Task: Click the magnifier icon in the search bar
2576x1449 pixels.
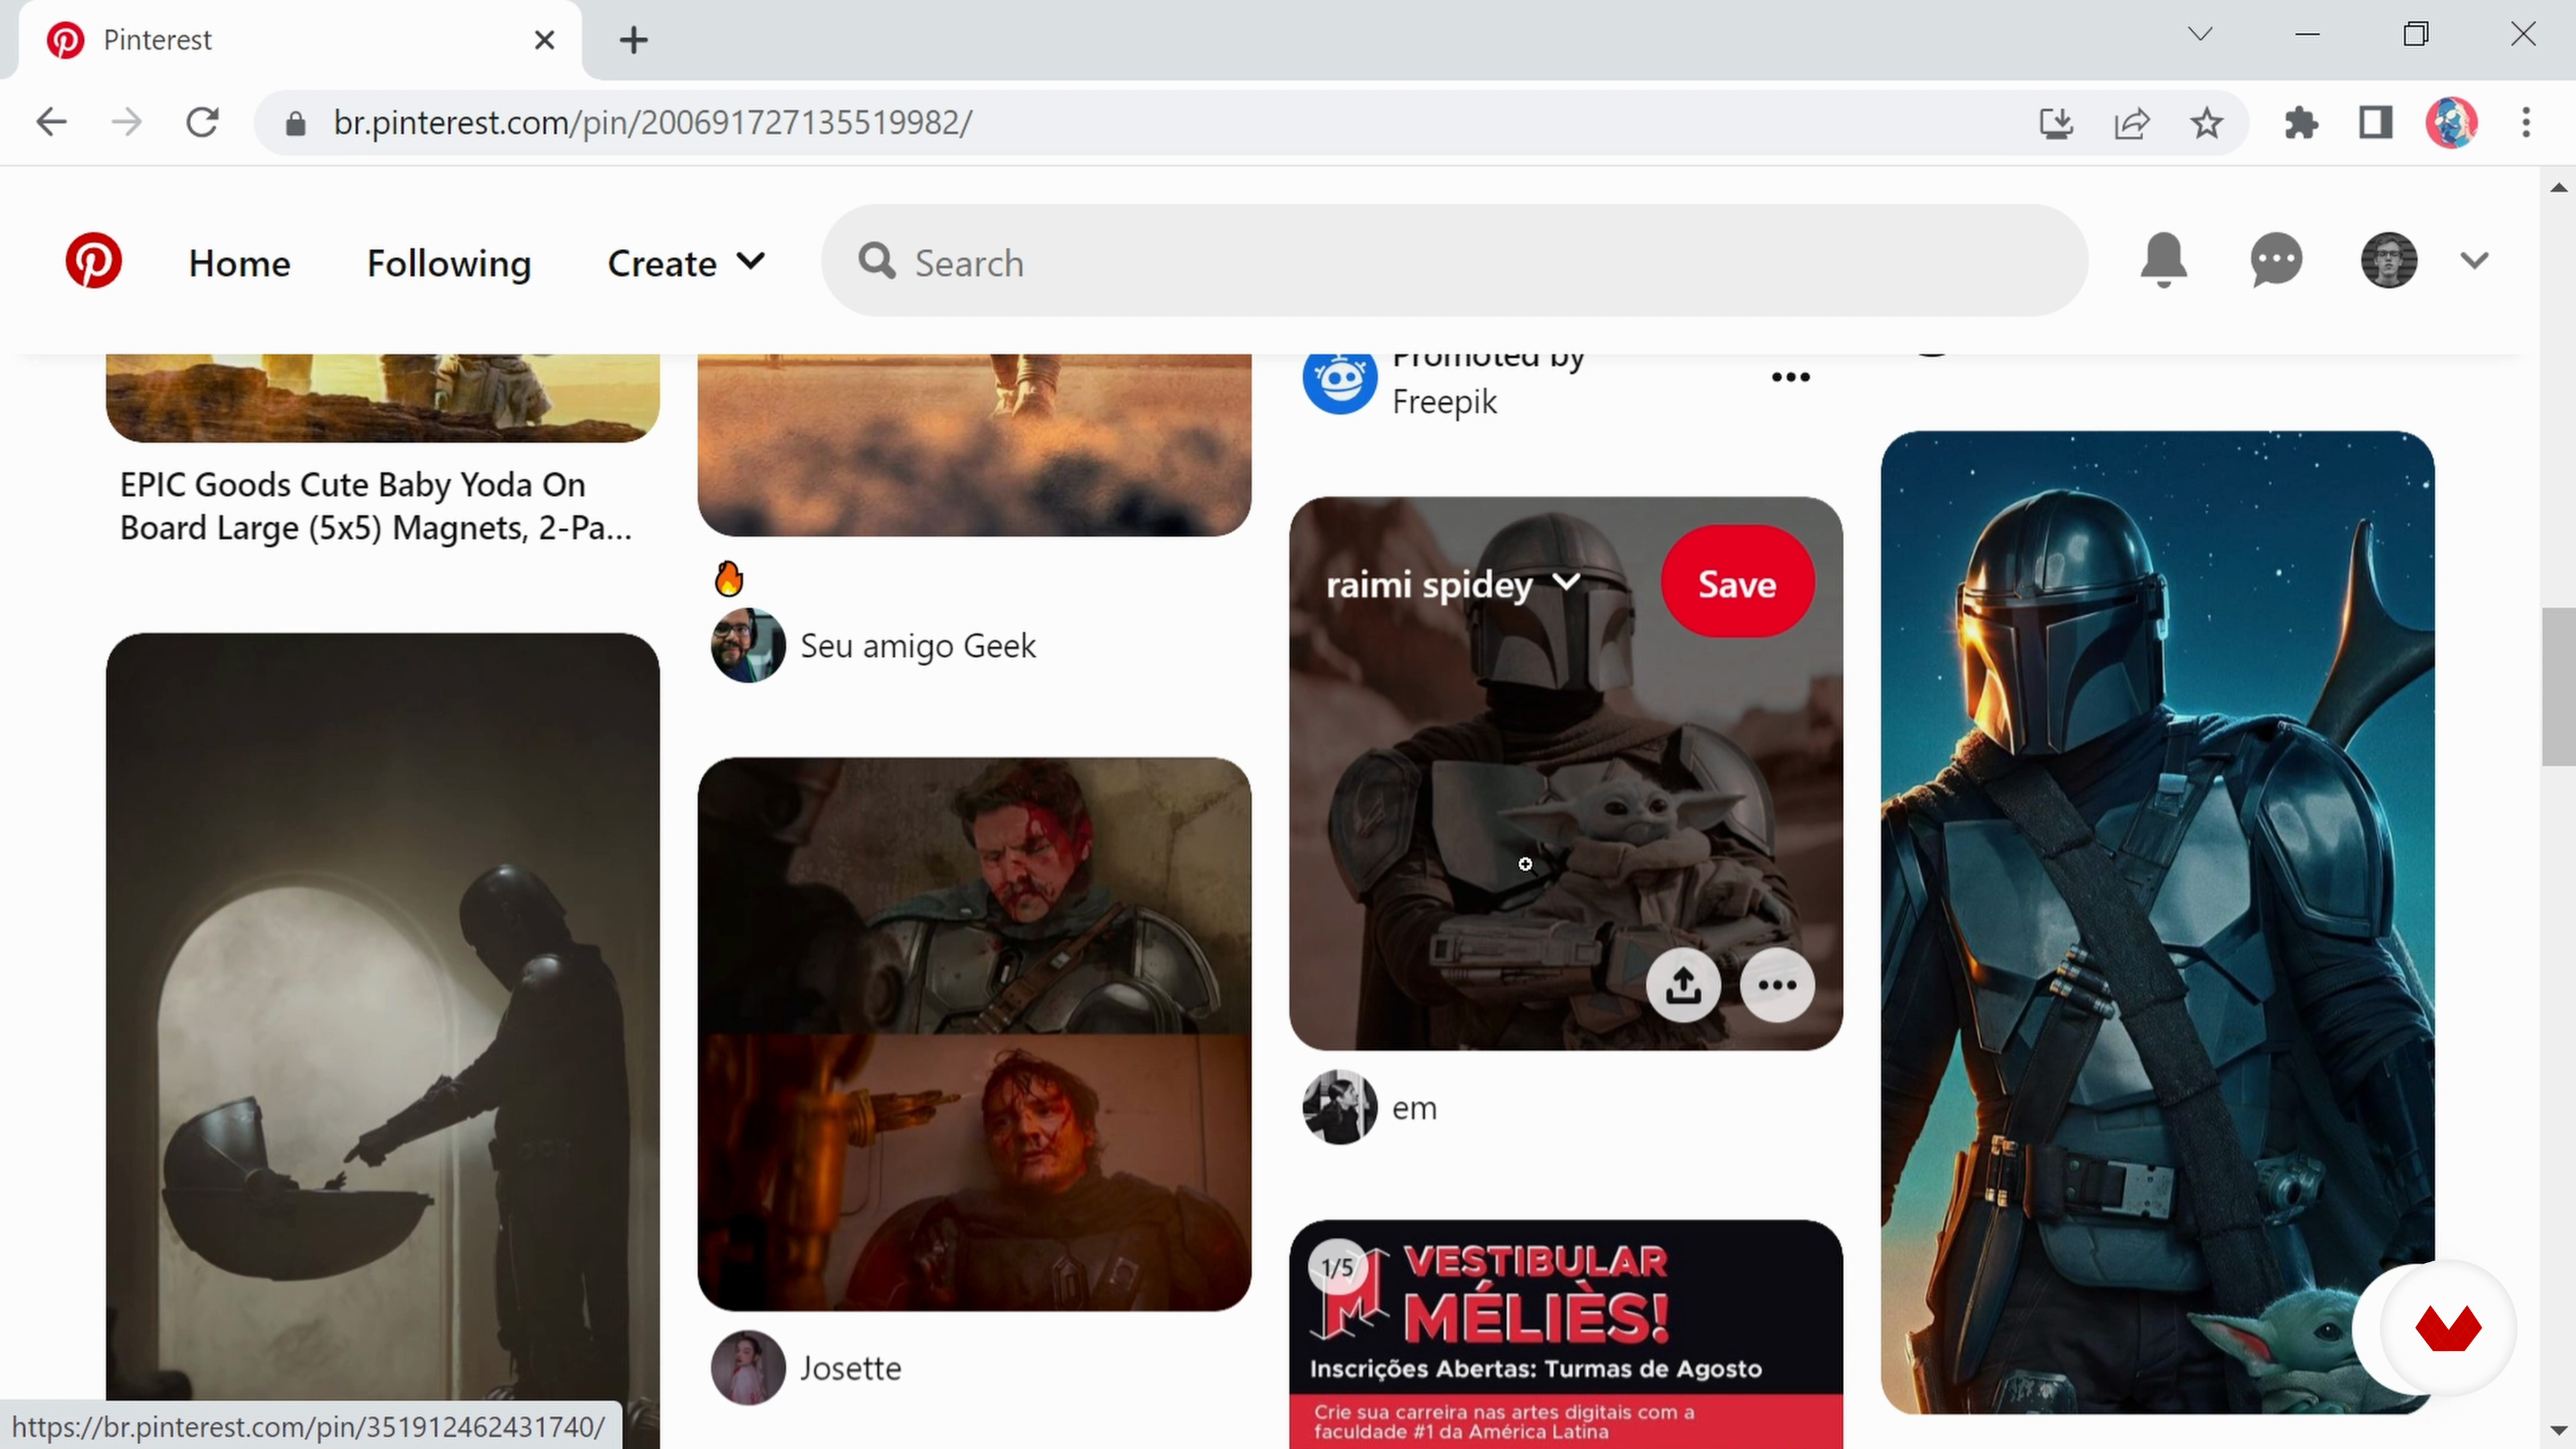Action: (x=876, y=261)
